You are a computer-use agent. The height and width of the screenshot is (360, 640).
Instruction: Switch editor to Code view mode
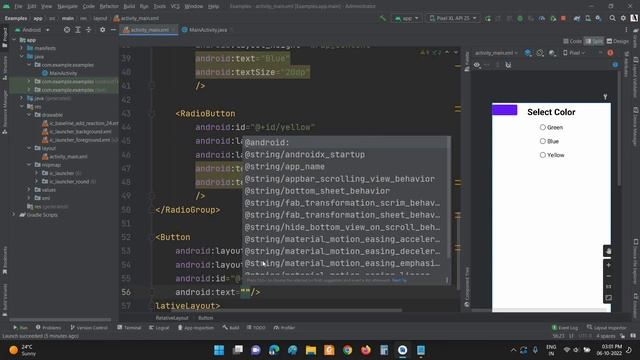click(x=572, y=41)
